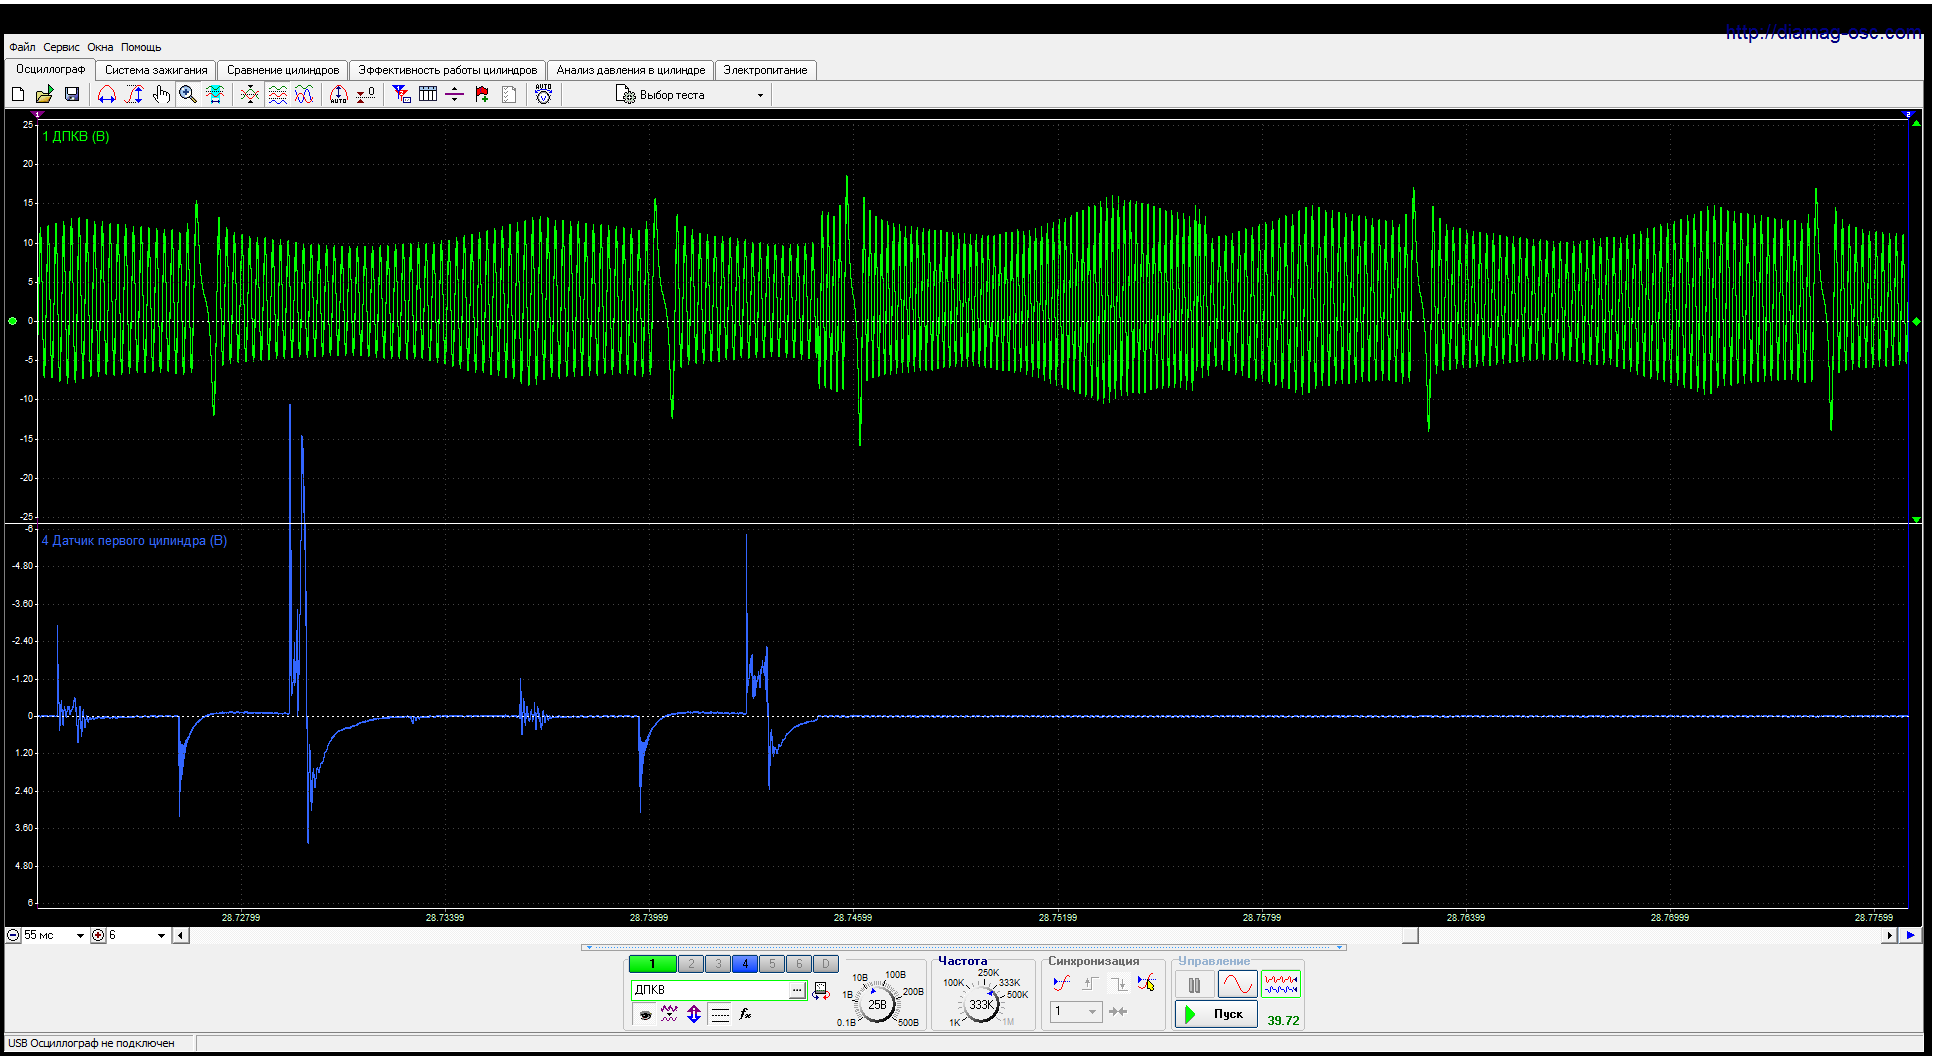This screenshot has width=1936, height=1056.
Task: Click the ДПКВ channel name field
Action: (x=710, y=989)
